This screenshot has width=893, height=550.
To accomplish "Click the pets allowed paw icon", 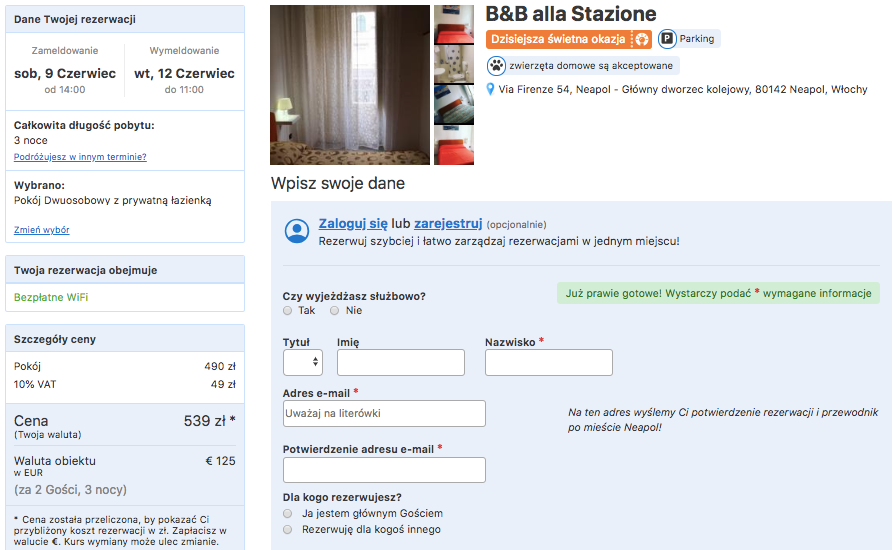I will coord(496,66).
